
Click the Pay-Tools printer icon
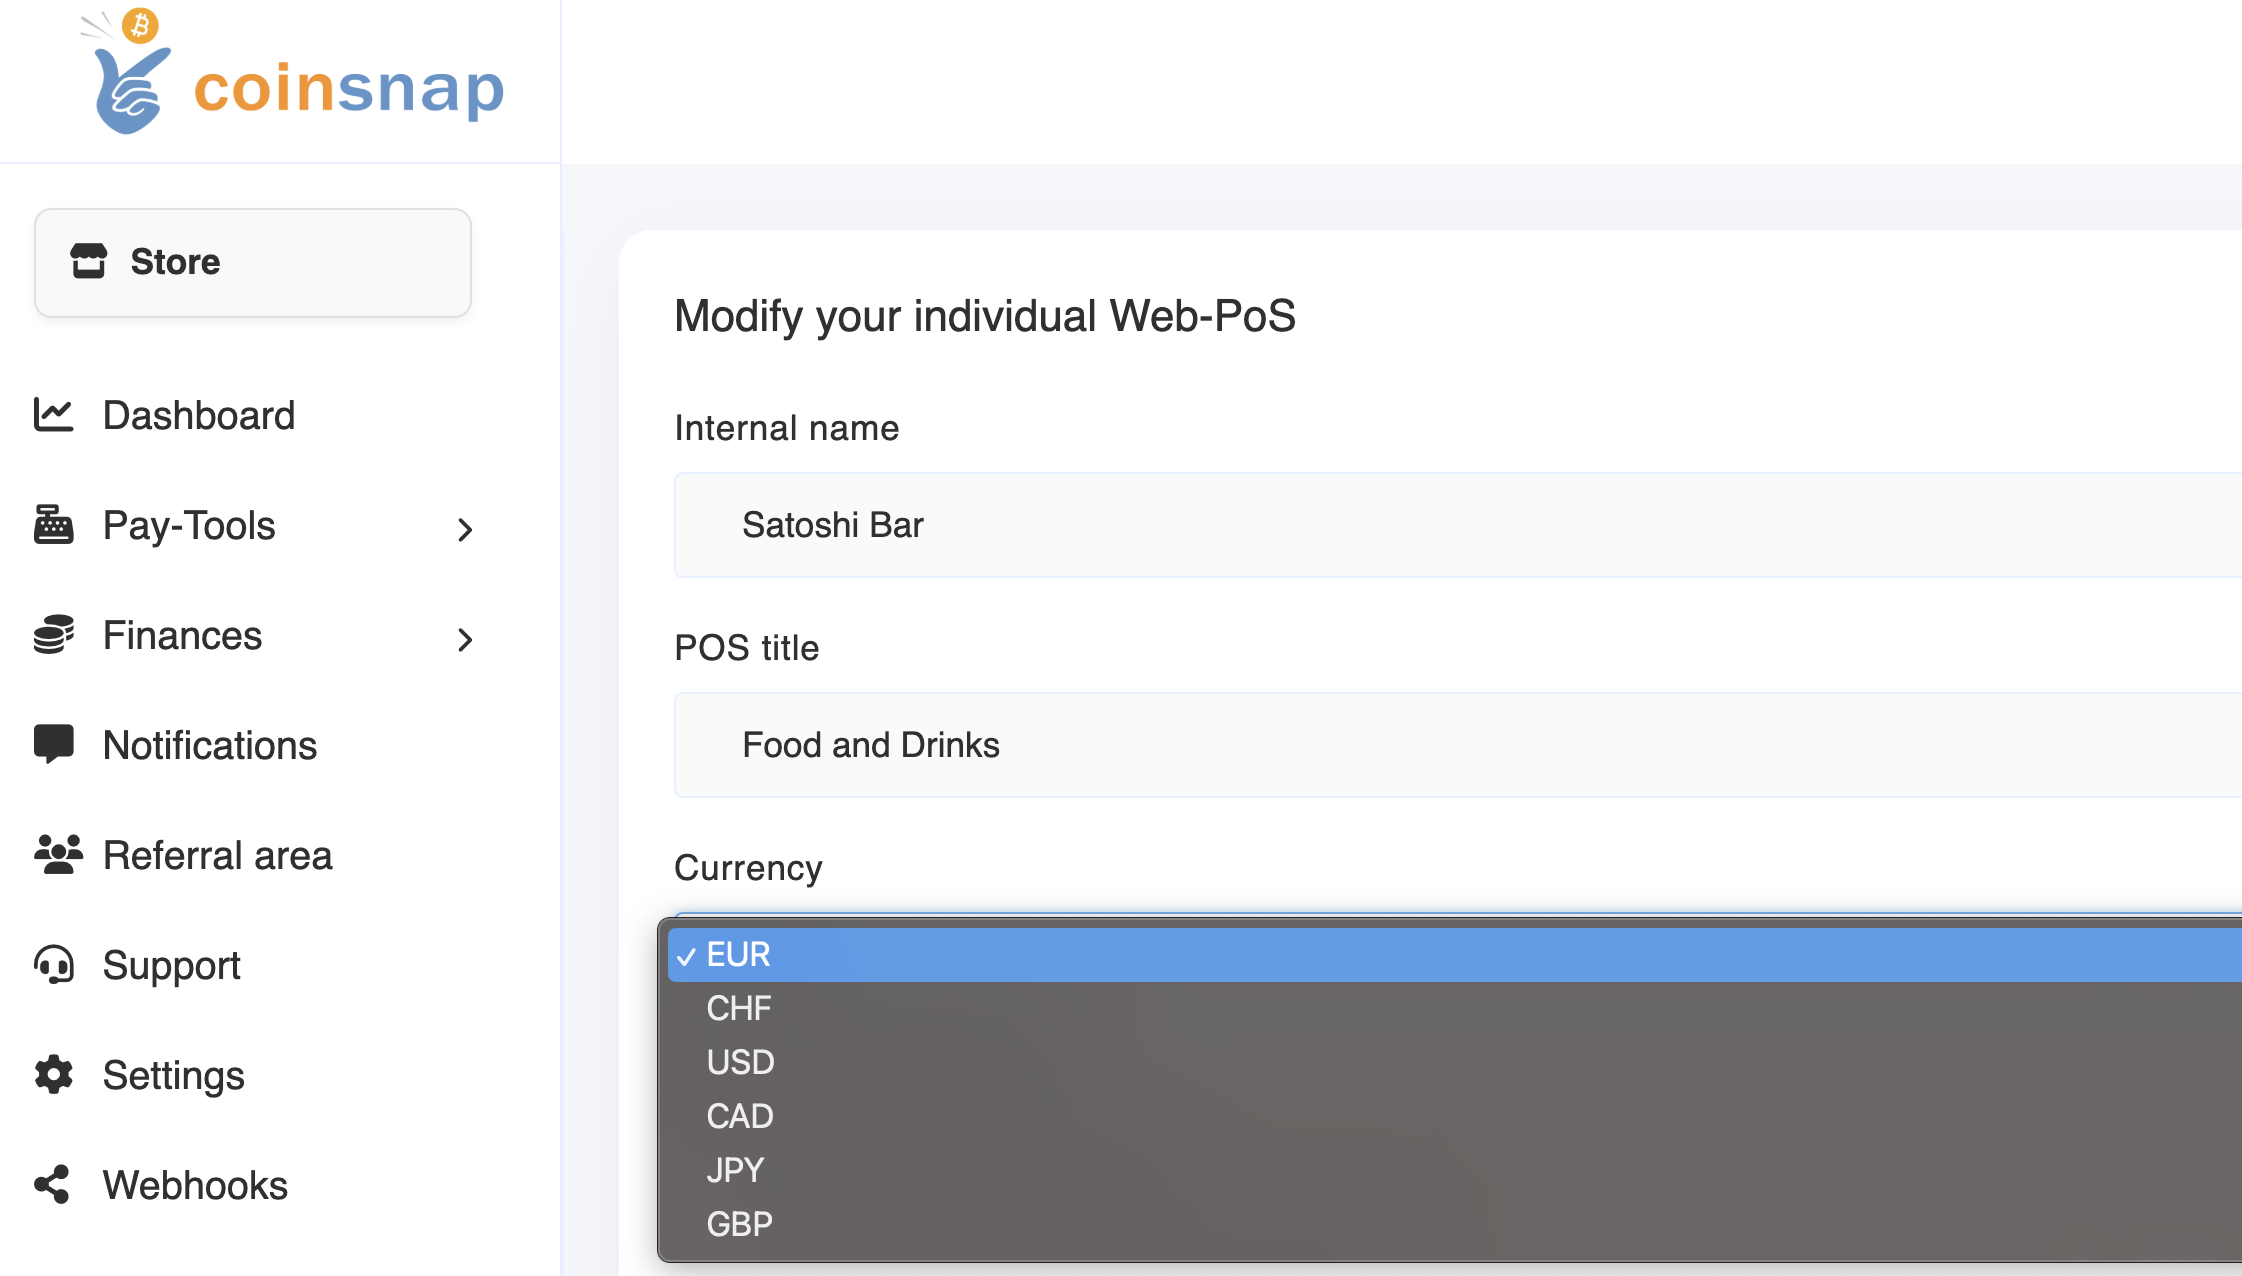pyautogui.click(x=54, y=525)
